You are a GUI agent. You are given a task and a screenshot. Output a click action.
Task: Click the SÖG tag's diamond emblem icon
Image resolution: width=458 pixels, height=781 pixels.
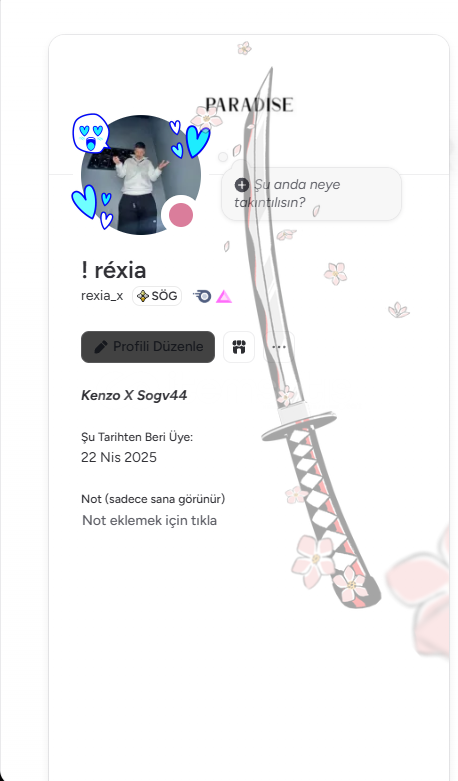click(143, 296)
